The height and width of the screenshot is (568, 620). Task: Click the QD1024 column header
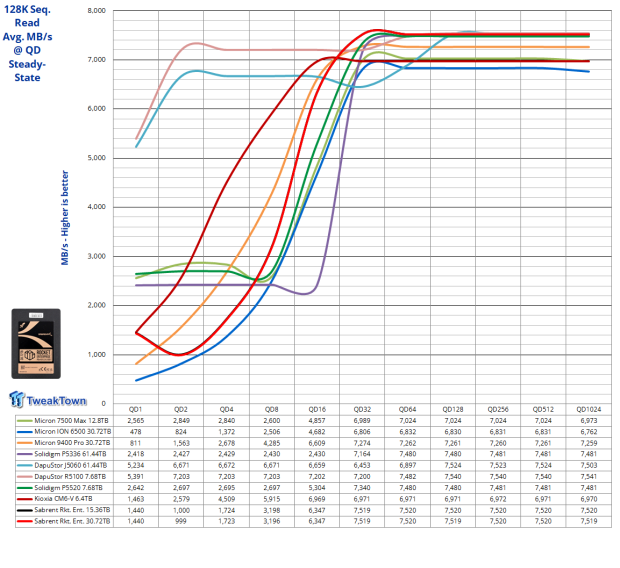[588, 409]
